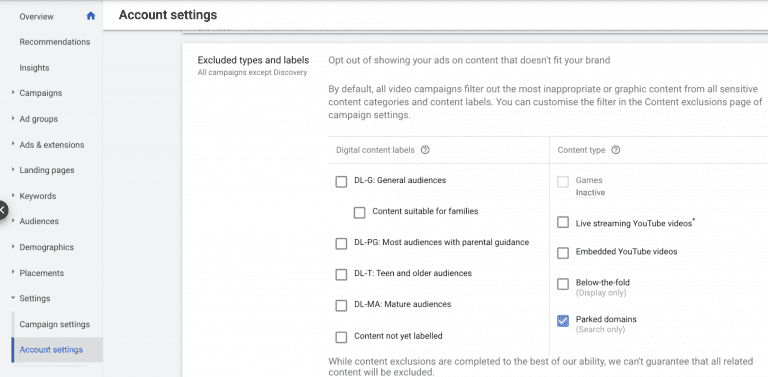Screen dimensions: 768x377
Task: Click '(Display only)' note under Below-the-fold
Action: tap(601, 293)
